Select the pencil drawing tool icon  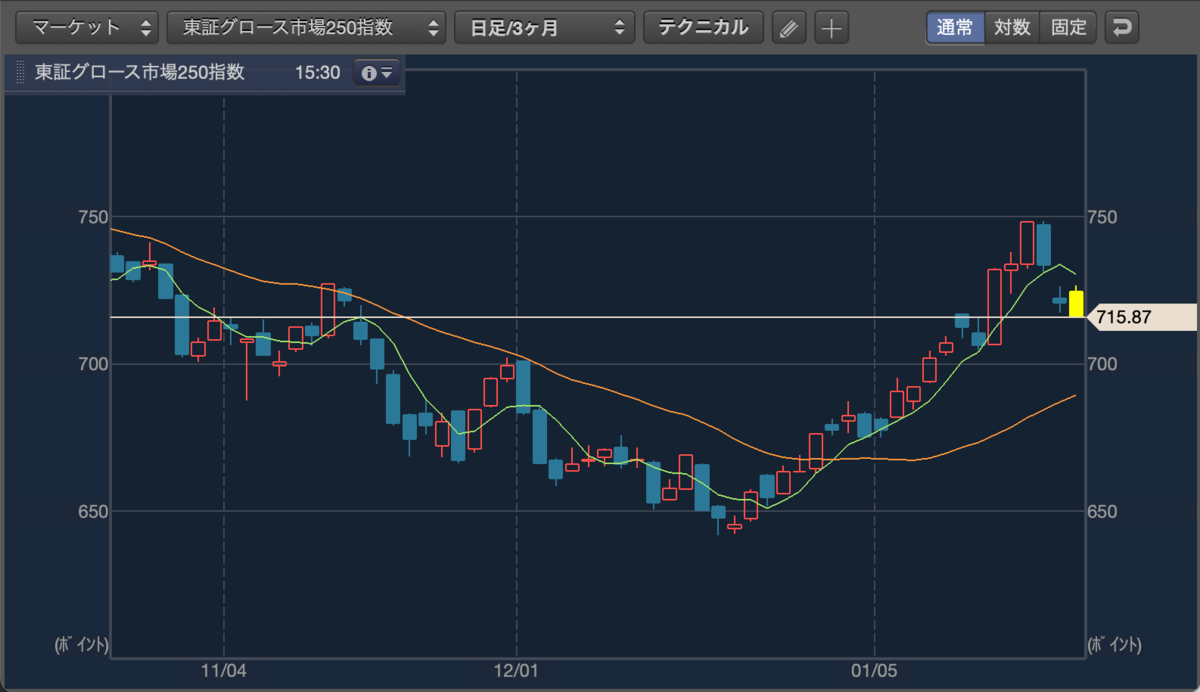(789, 28)
